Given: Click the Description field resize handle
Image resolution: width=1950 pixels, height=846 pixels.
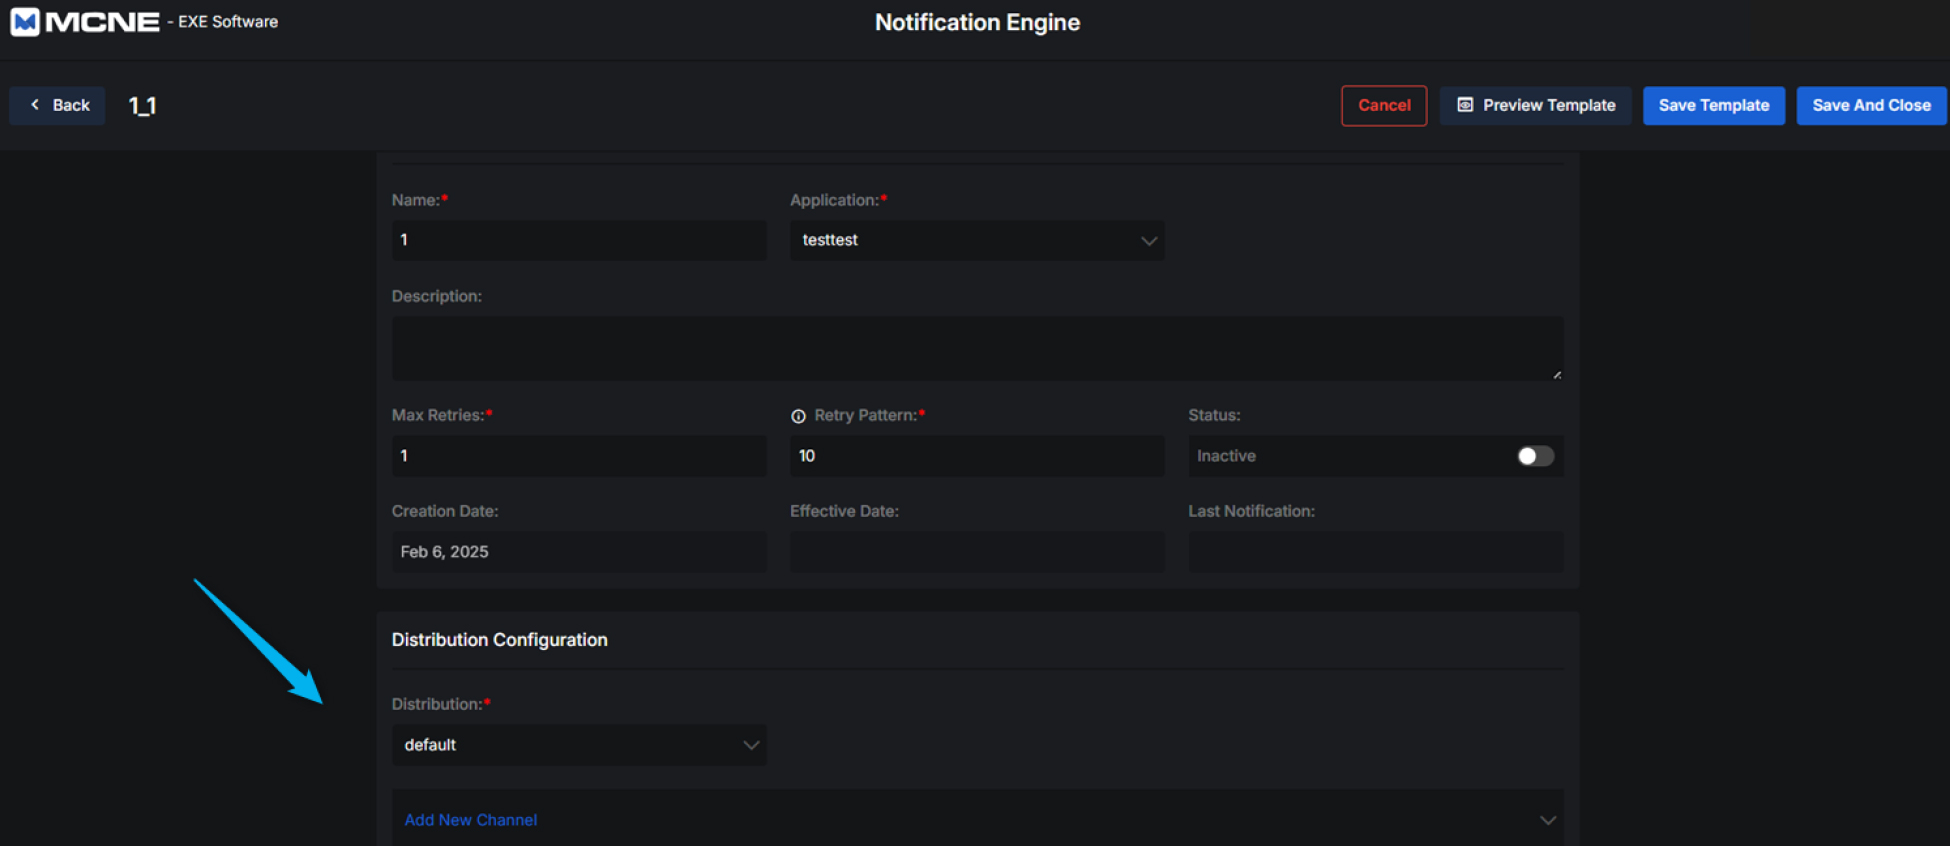Looking at the screenshot, I should pos(1557,375).
